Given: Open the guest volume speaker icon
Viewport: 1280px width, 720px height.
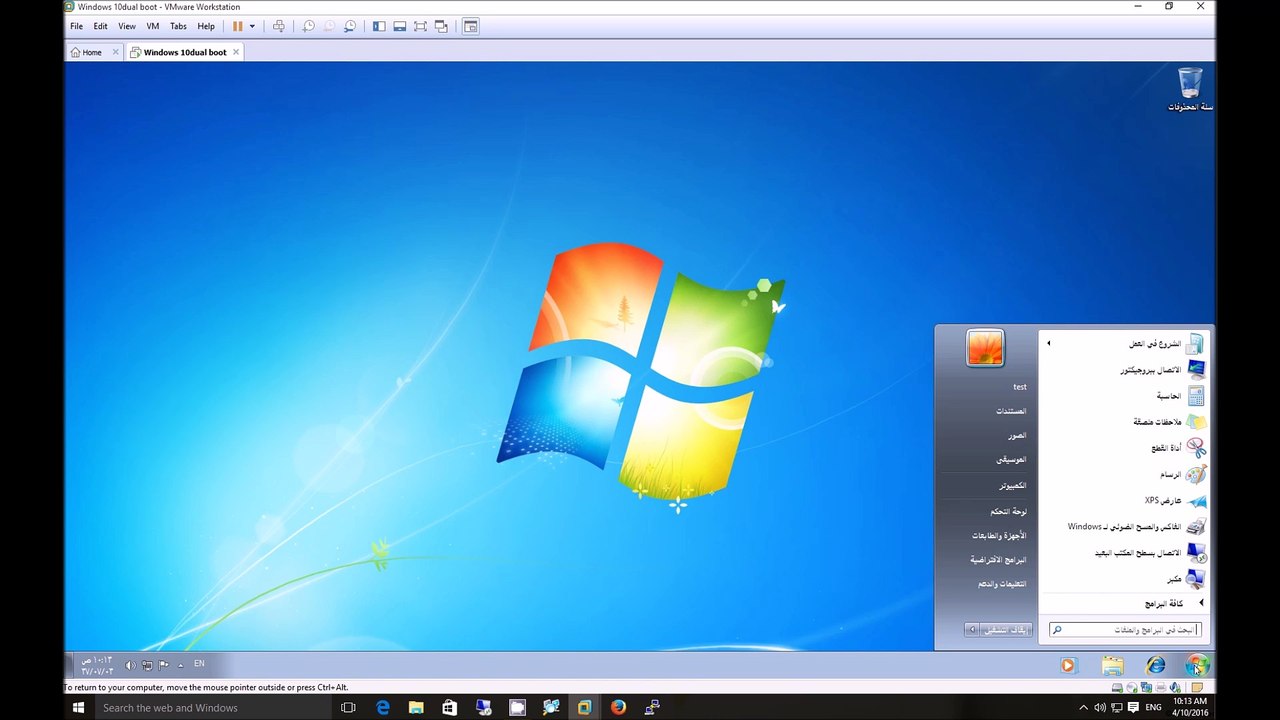Looking at the screenshot, I should [130, 665].
